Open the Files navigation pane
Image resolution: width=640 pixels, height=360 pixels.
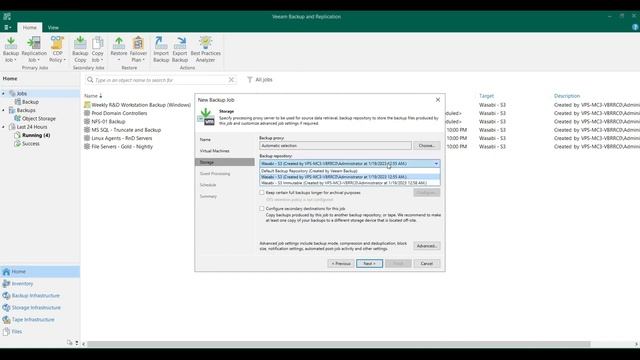tap(40, 331)
